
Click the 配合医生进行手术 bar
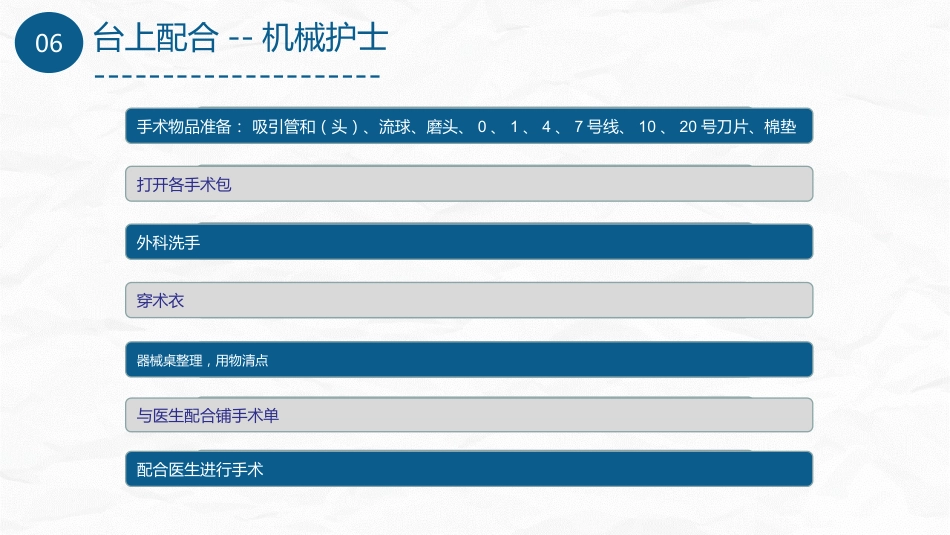(469, 469)
